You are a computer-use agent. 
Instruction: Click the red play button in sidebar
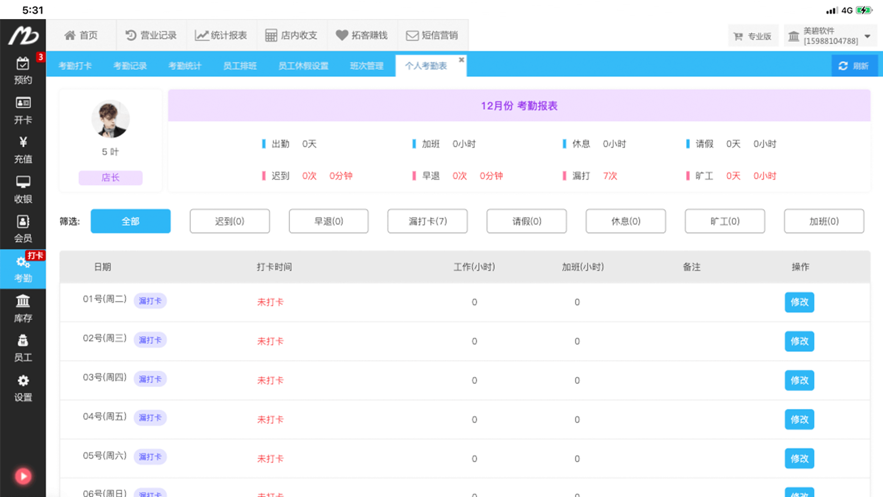pyautogui.click(x=23, y=476)
